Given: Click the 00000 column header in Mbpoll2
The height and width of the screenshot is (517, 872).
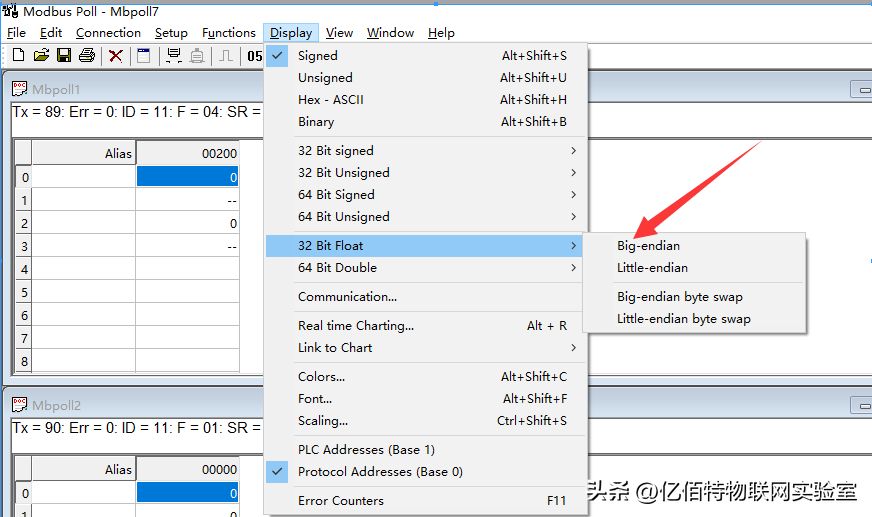Looking at the screenshot, I should (x=188, y=469).
